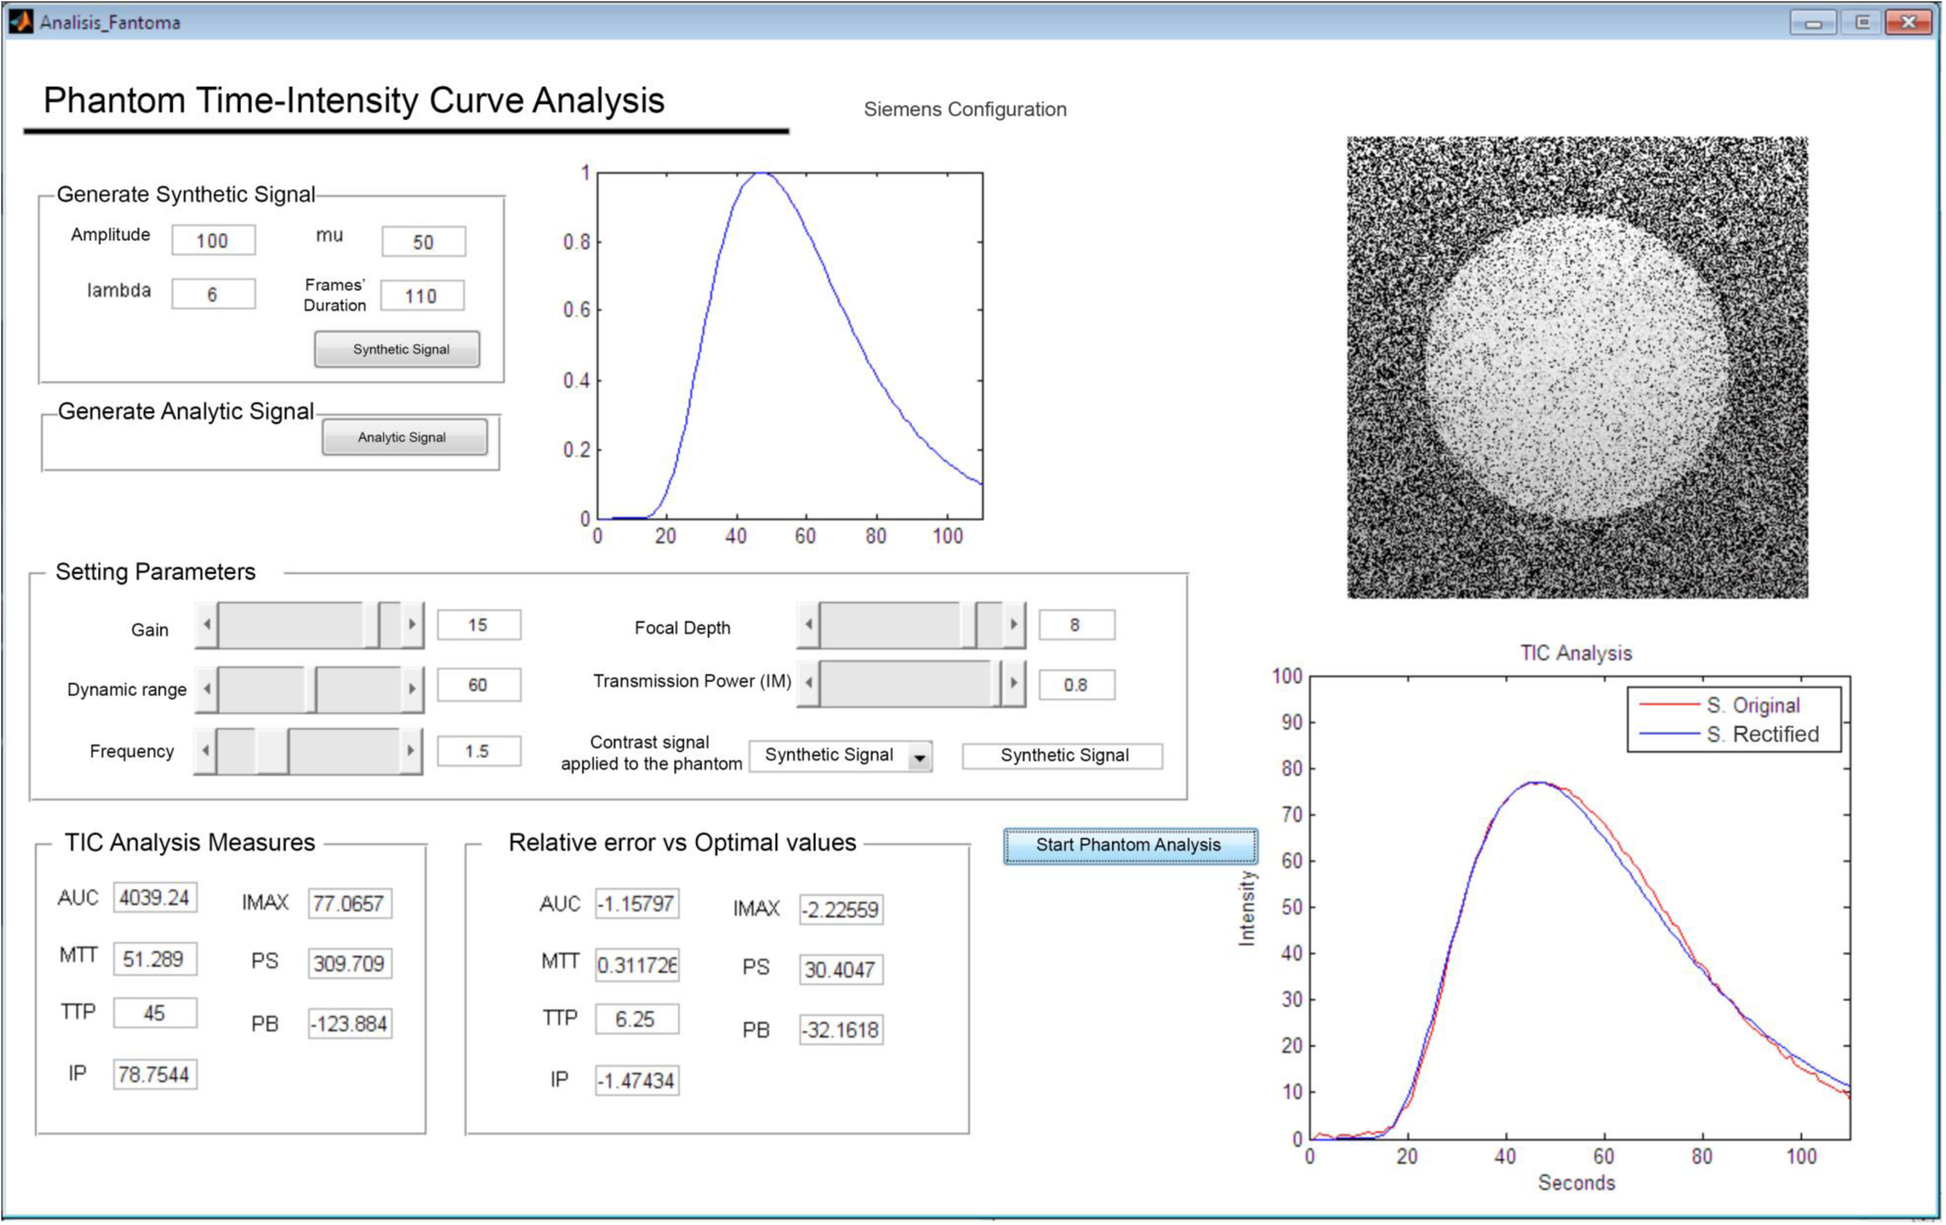Select the PB measure value -123.884
The width and height of the screenshot is (1946, 1225).
(x=350, y=1024)
